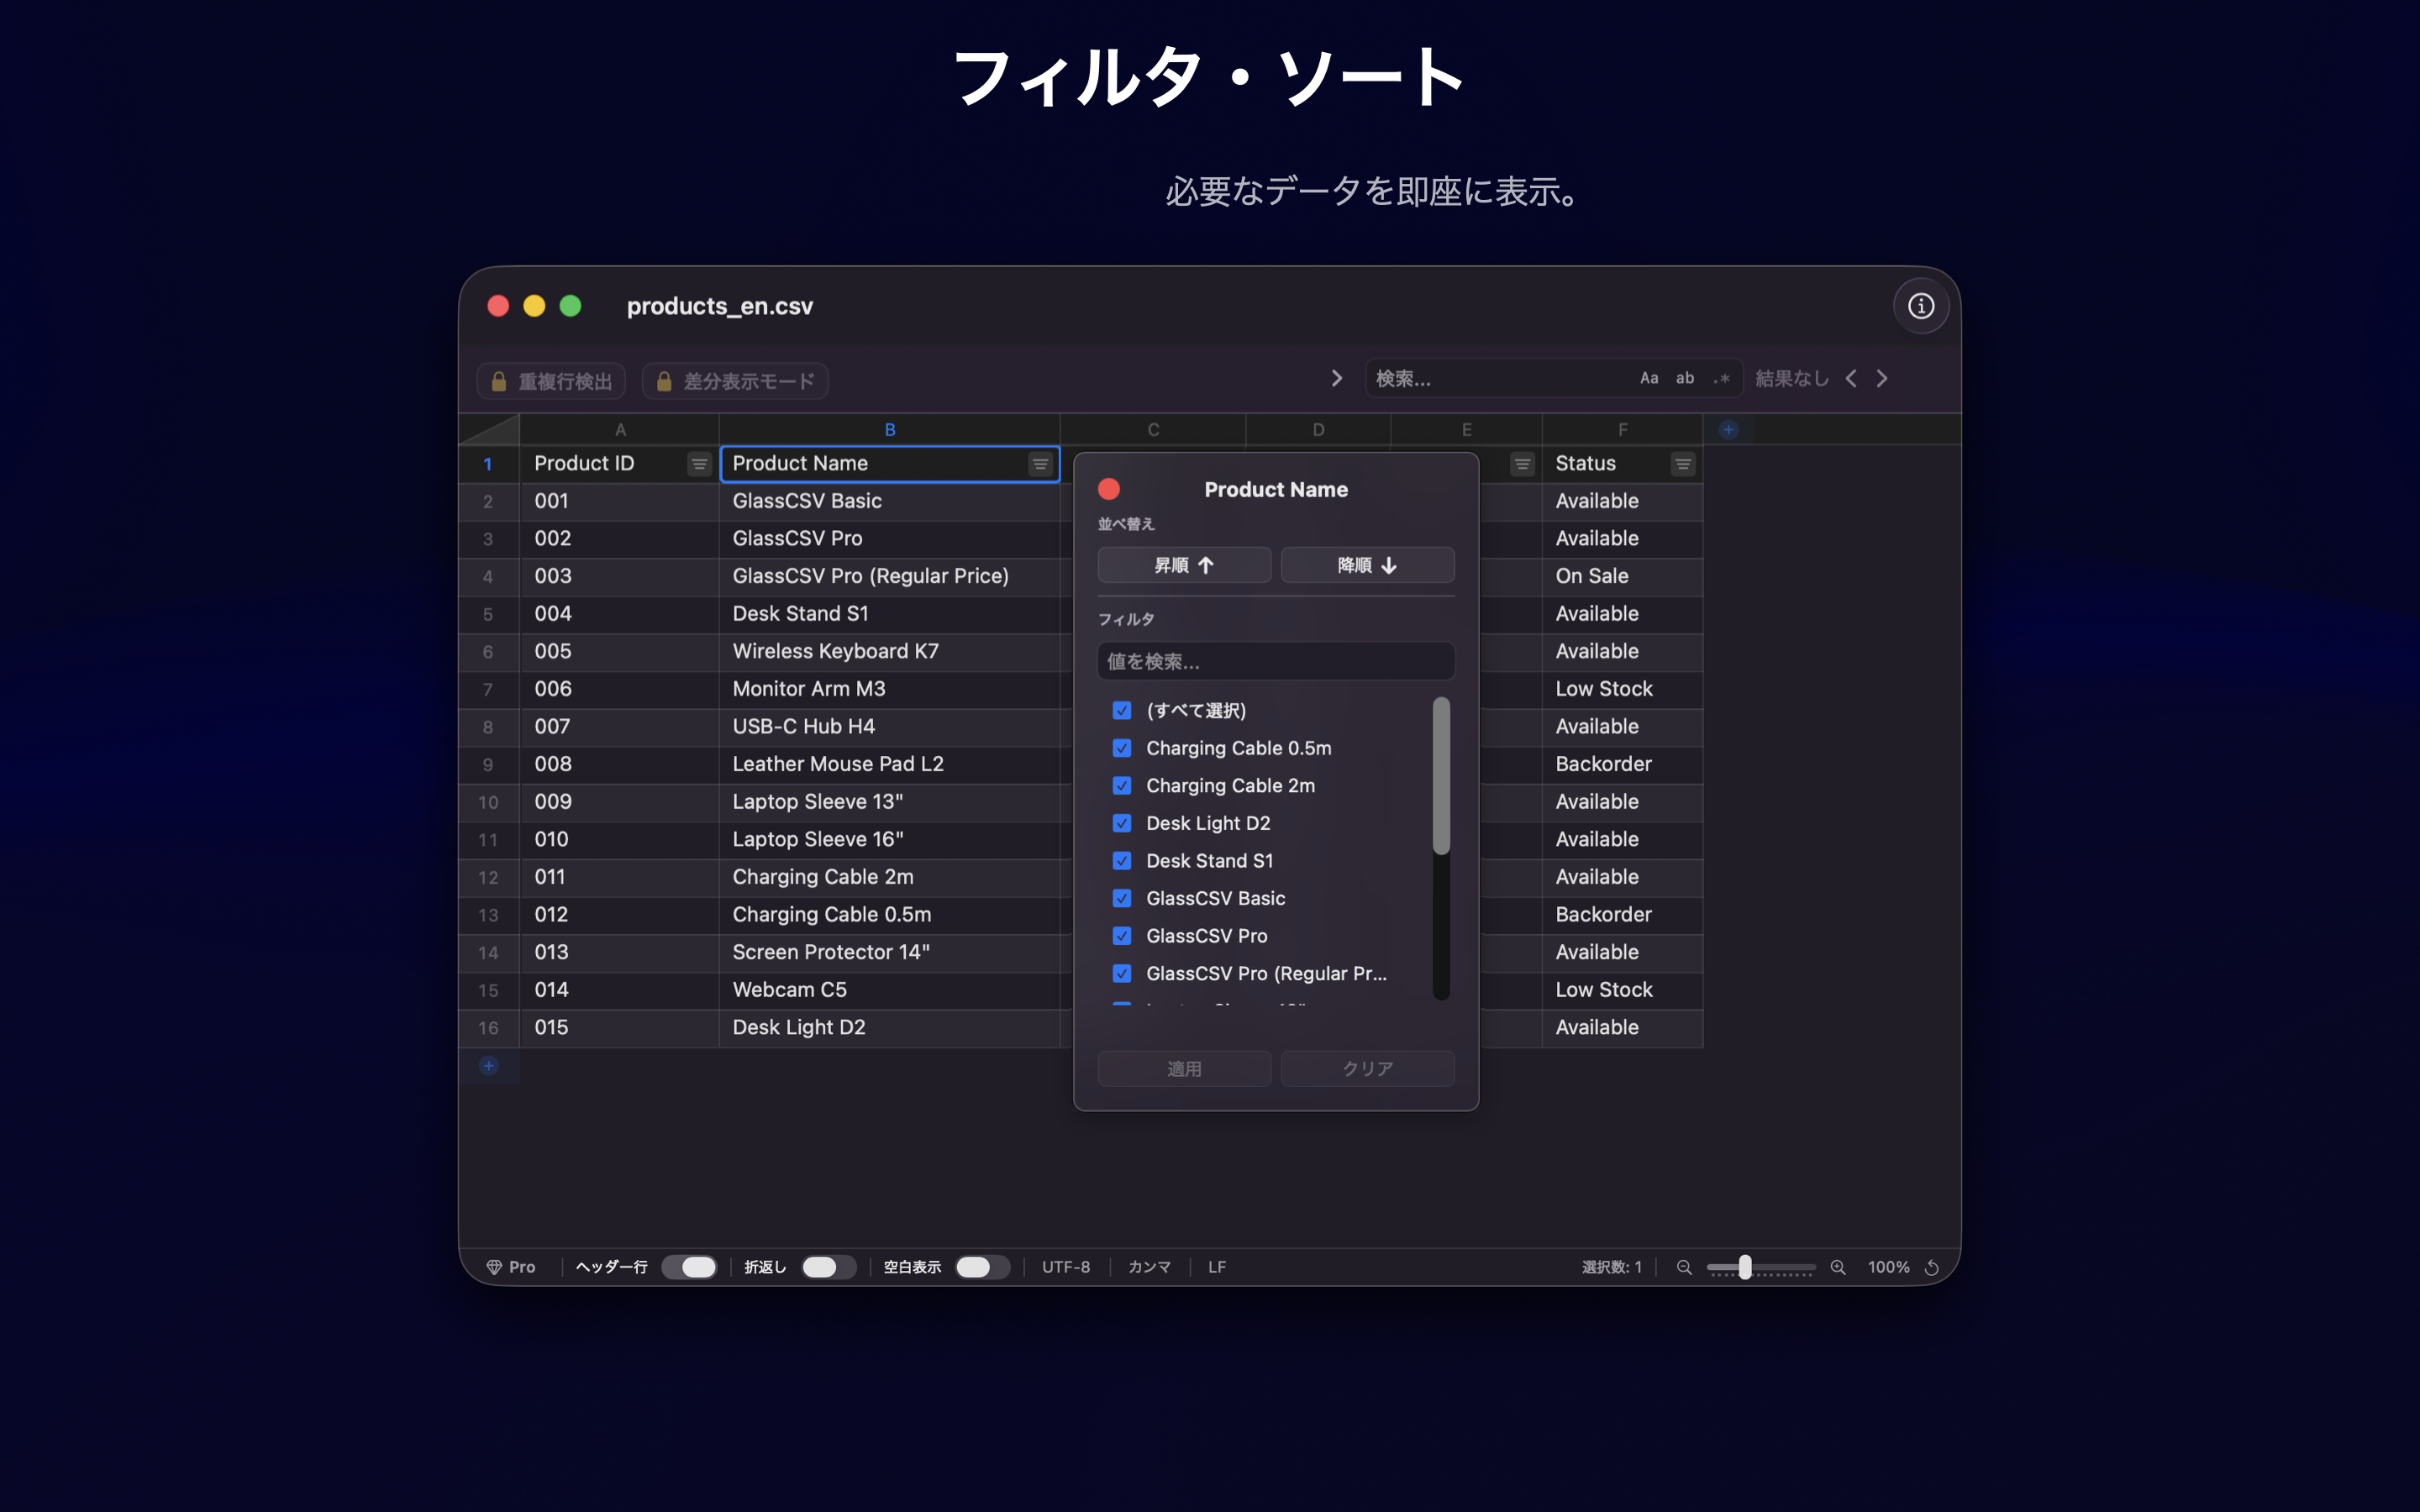Select the UTF-8 encoding item in the status bar
The image size is (2420, 1512).
click(1066, 1266)
